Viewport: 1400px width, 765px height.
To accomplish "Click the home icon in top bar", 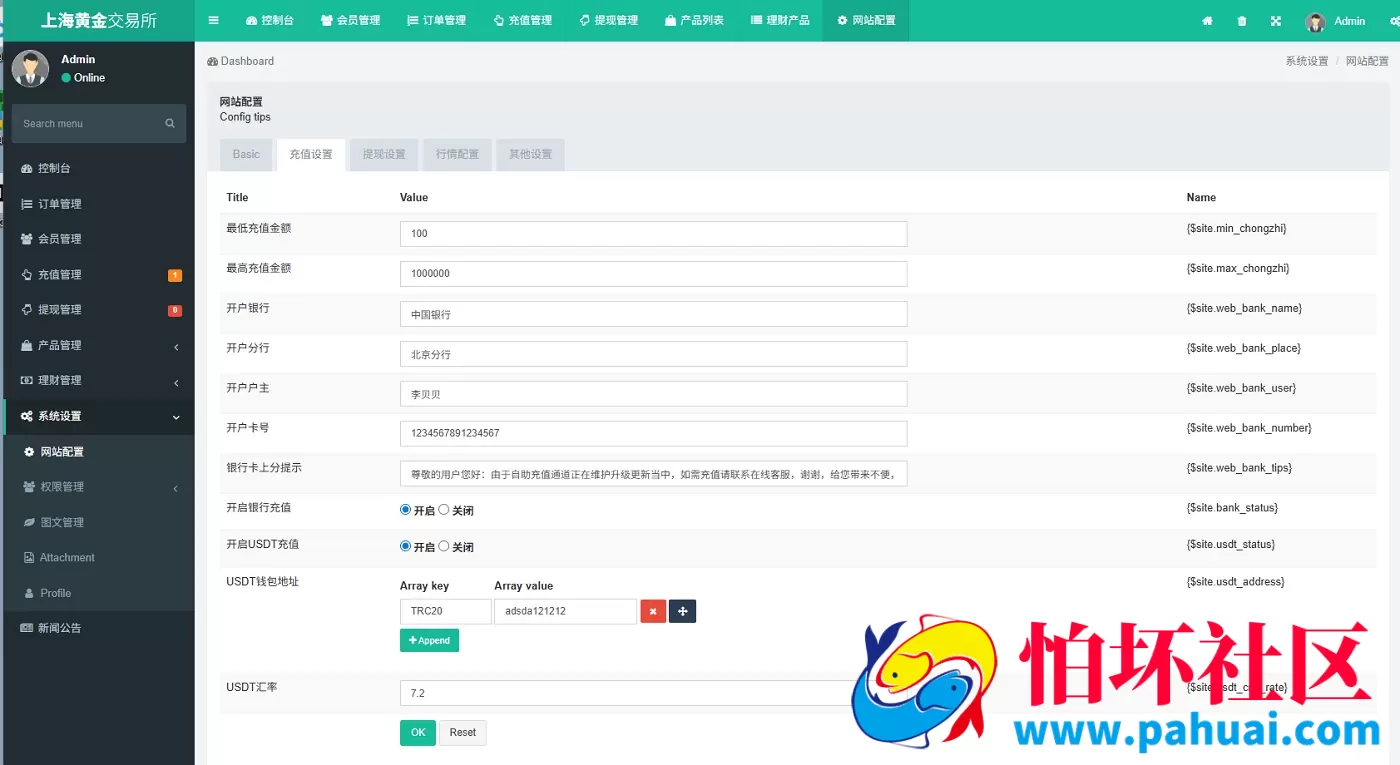I will pos(1207,21).
